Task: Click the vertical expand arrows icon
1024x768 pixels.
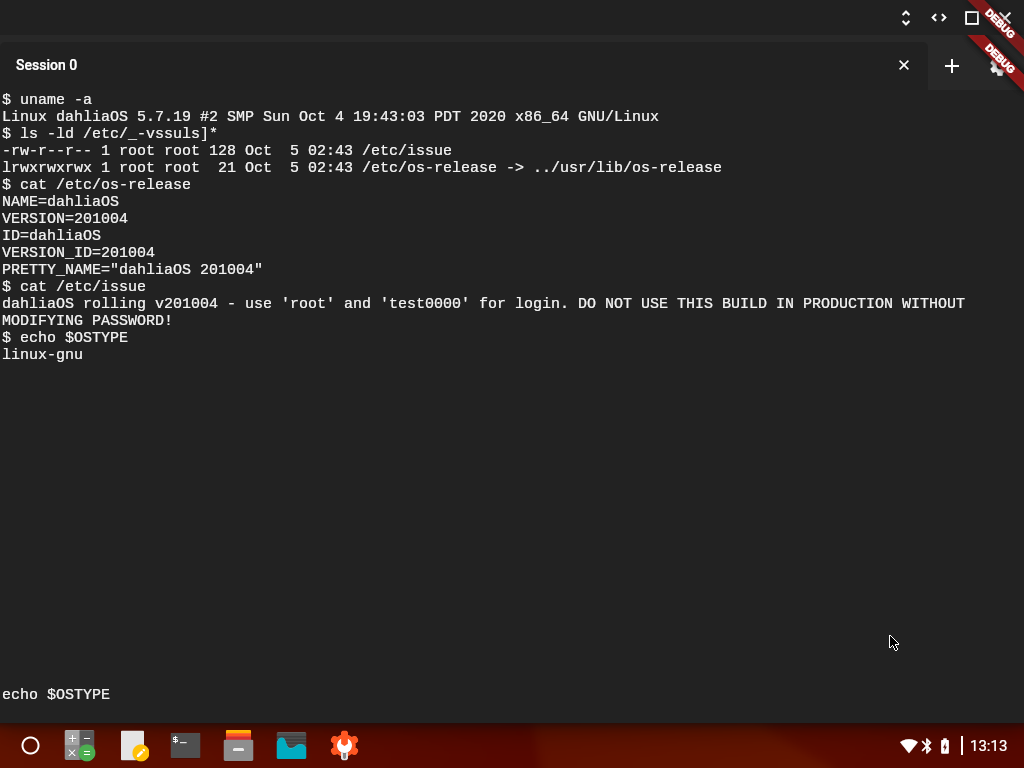Action: (x=906, y=18)
